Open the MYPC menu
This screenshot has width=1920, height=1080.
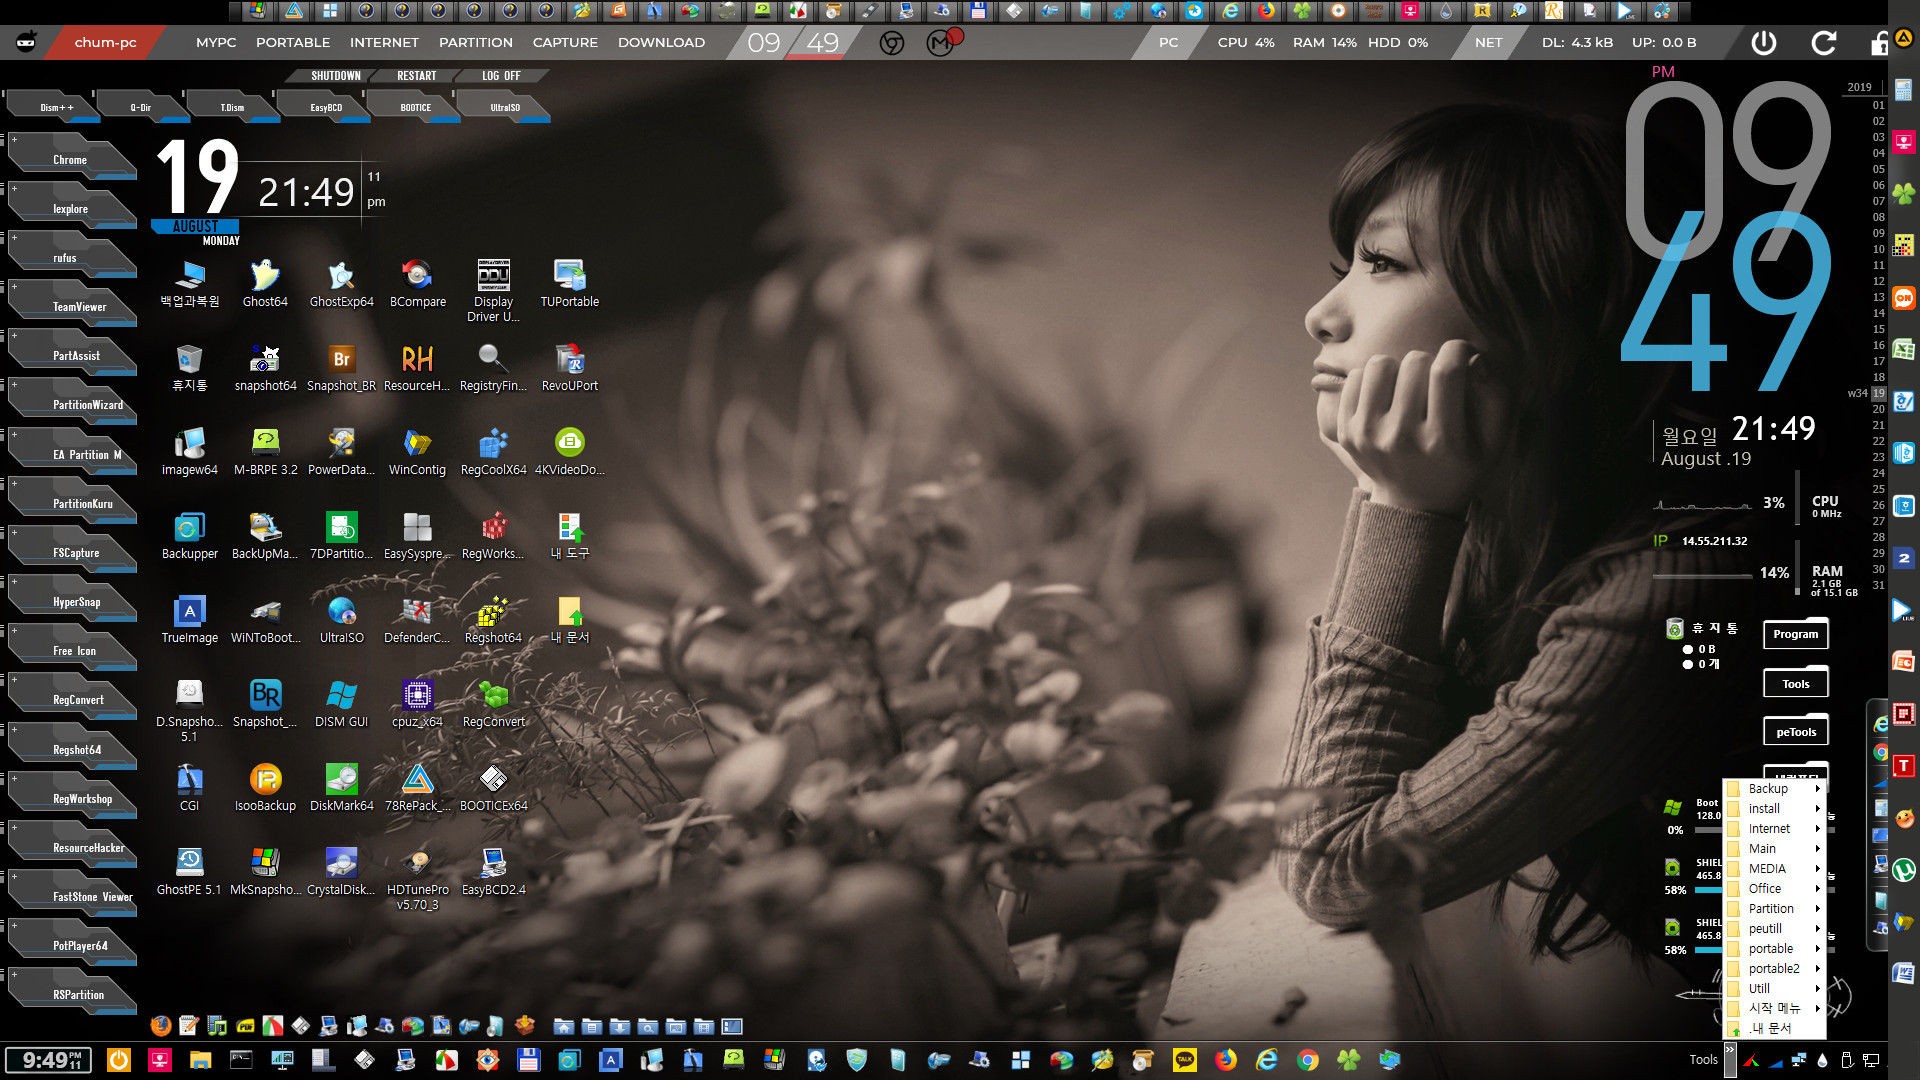coord(216,43)
